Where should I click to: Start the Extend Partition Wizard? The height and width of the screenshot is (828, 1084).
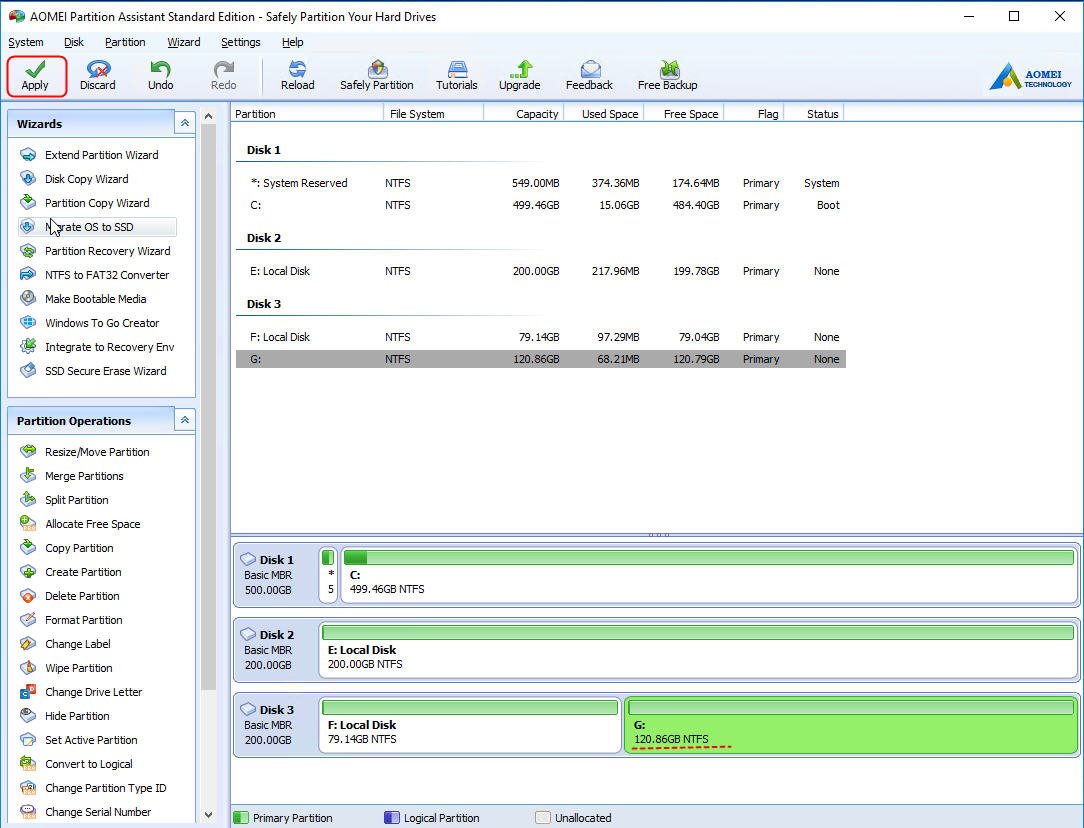pyautogui.click(x=101, y=155)
